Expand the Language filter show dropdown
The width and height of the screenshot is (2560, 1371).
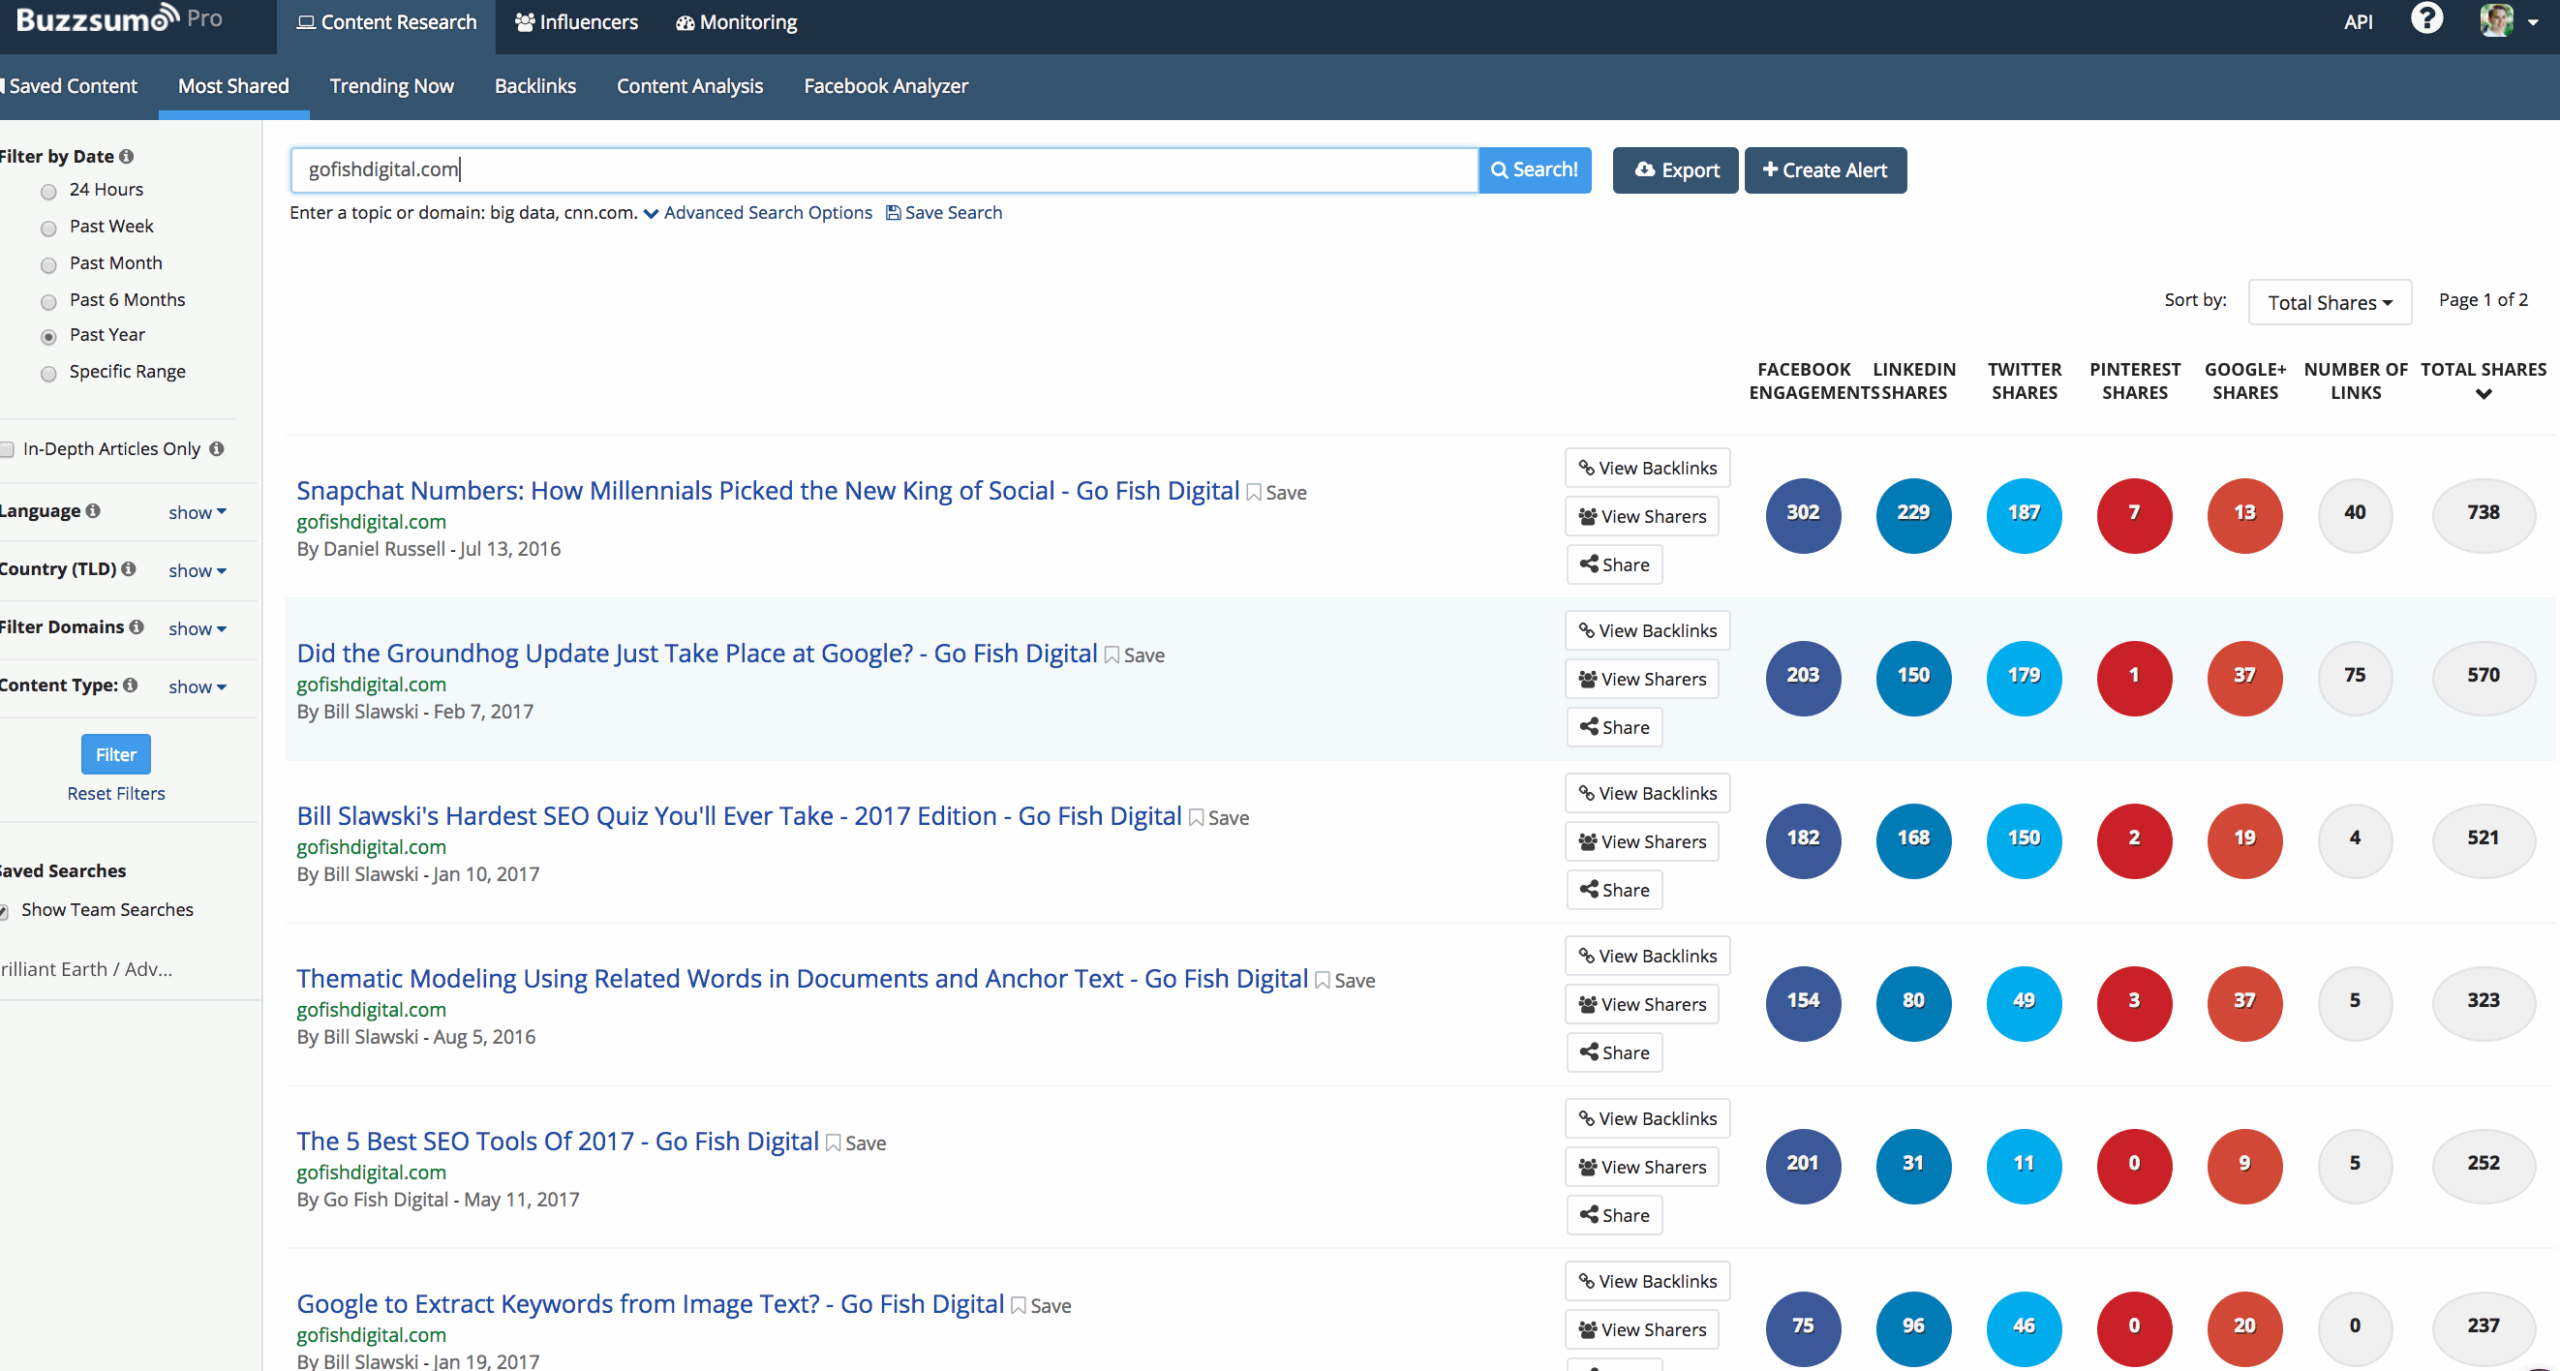pos(197,512)
